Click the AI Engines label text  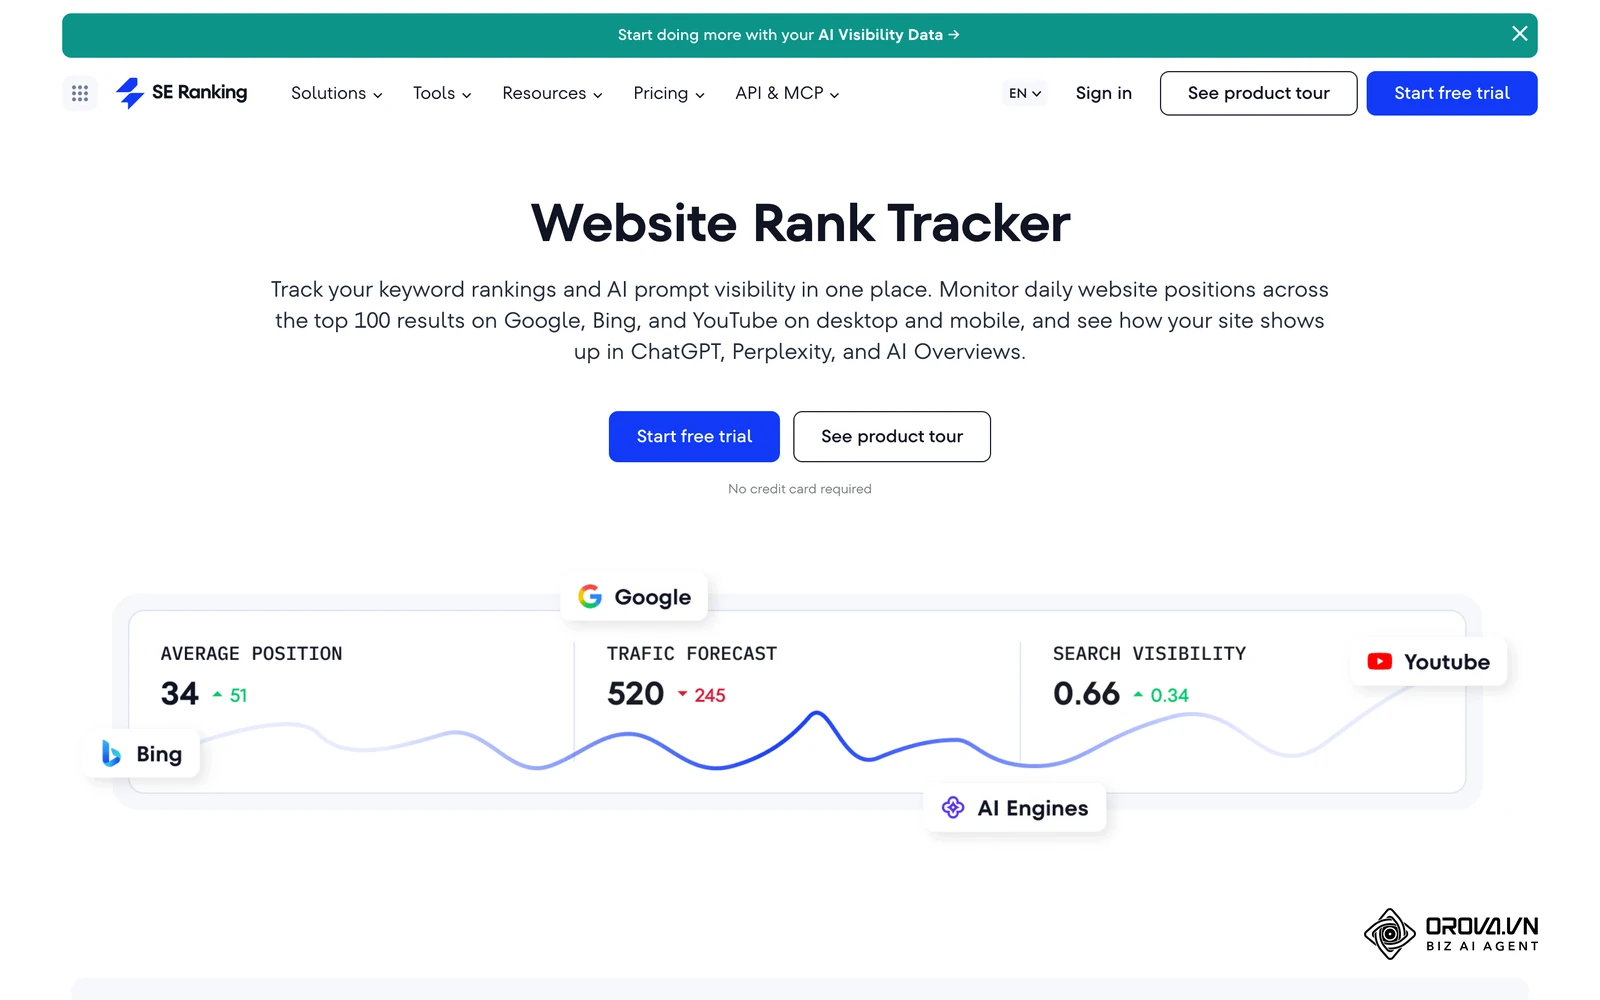click(x=1032, y=808)
